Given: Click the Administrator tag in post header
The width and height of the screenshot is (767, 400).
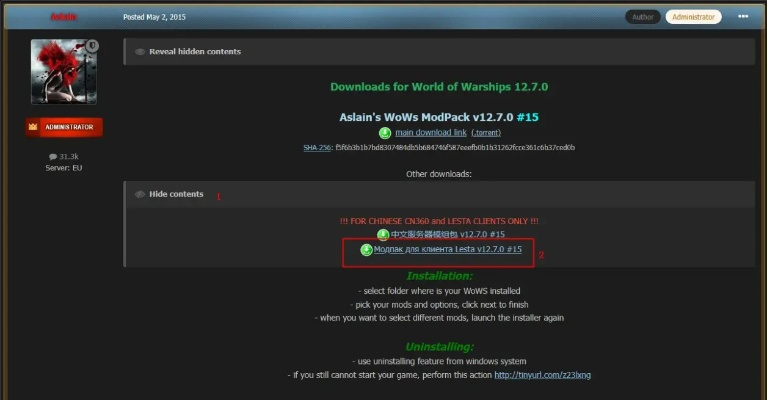Looking at the screenshot, I should coord(693,17).
